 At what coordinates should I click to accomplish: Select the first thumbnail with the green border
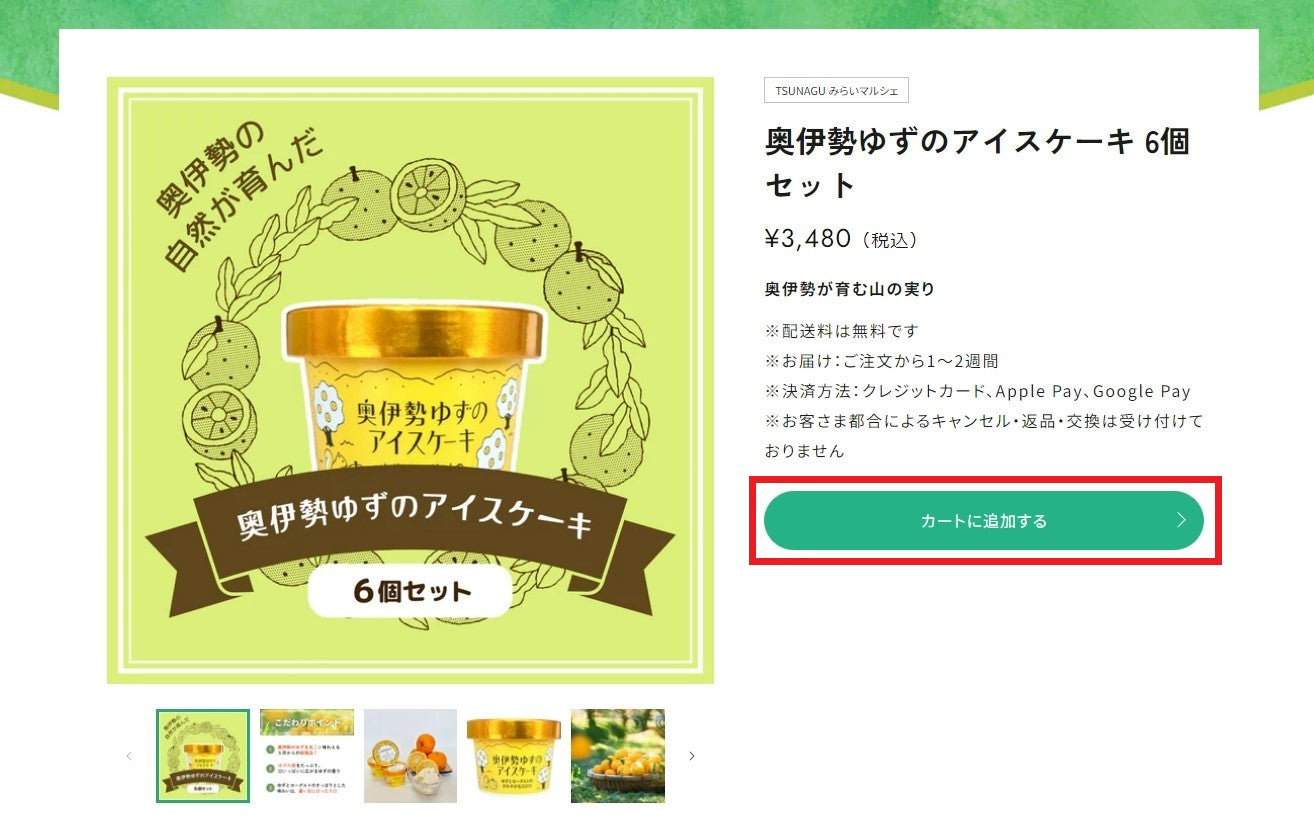(x=203, y=756)
